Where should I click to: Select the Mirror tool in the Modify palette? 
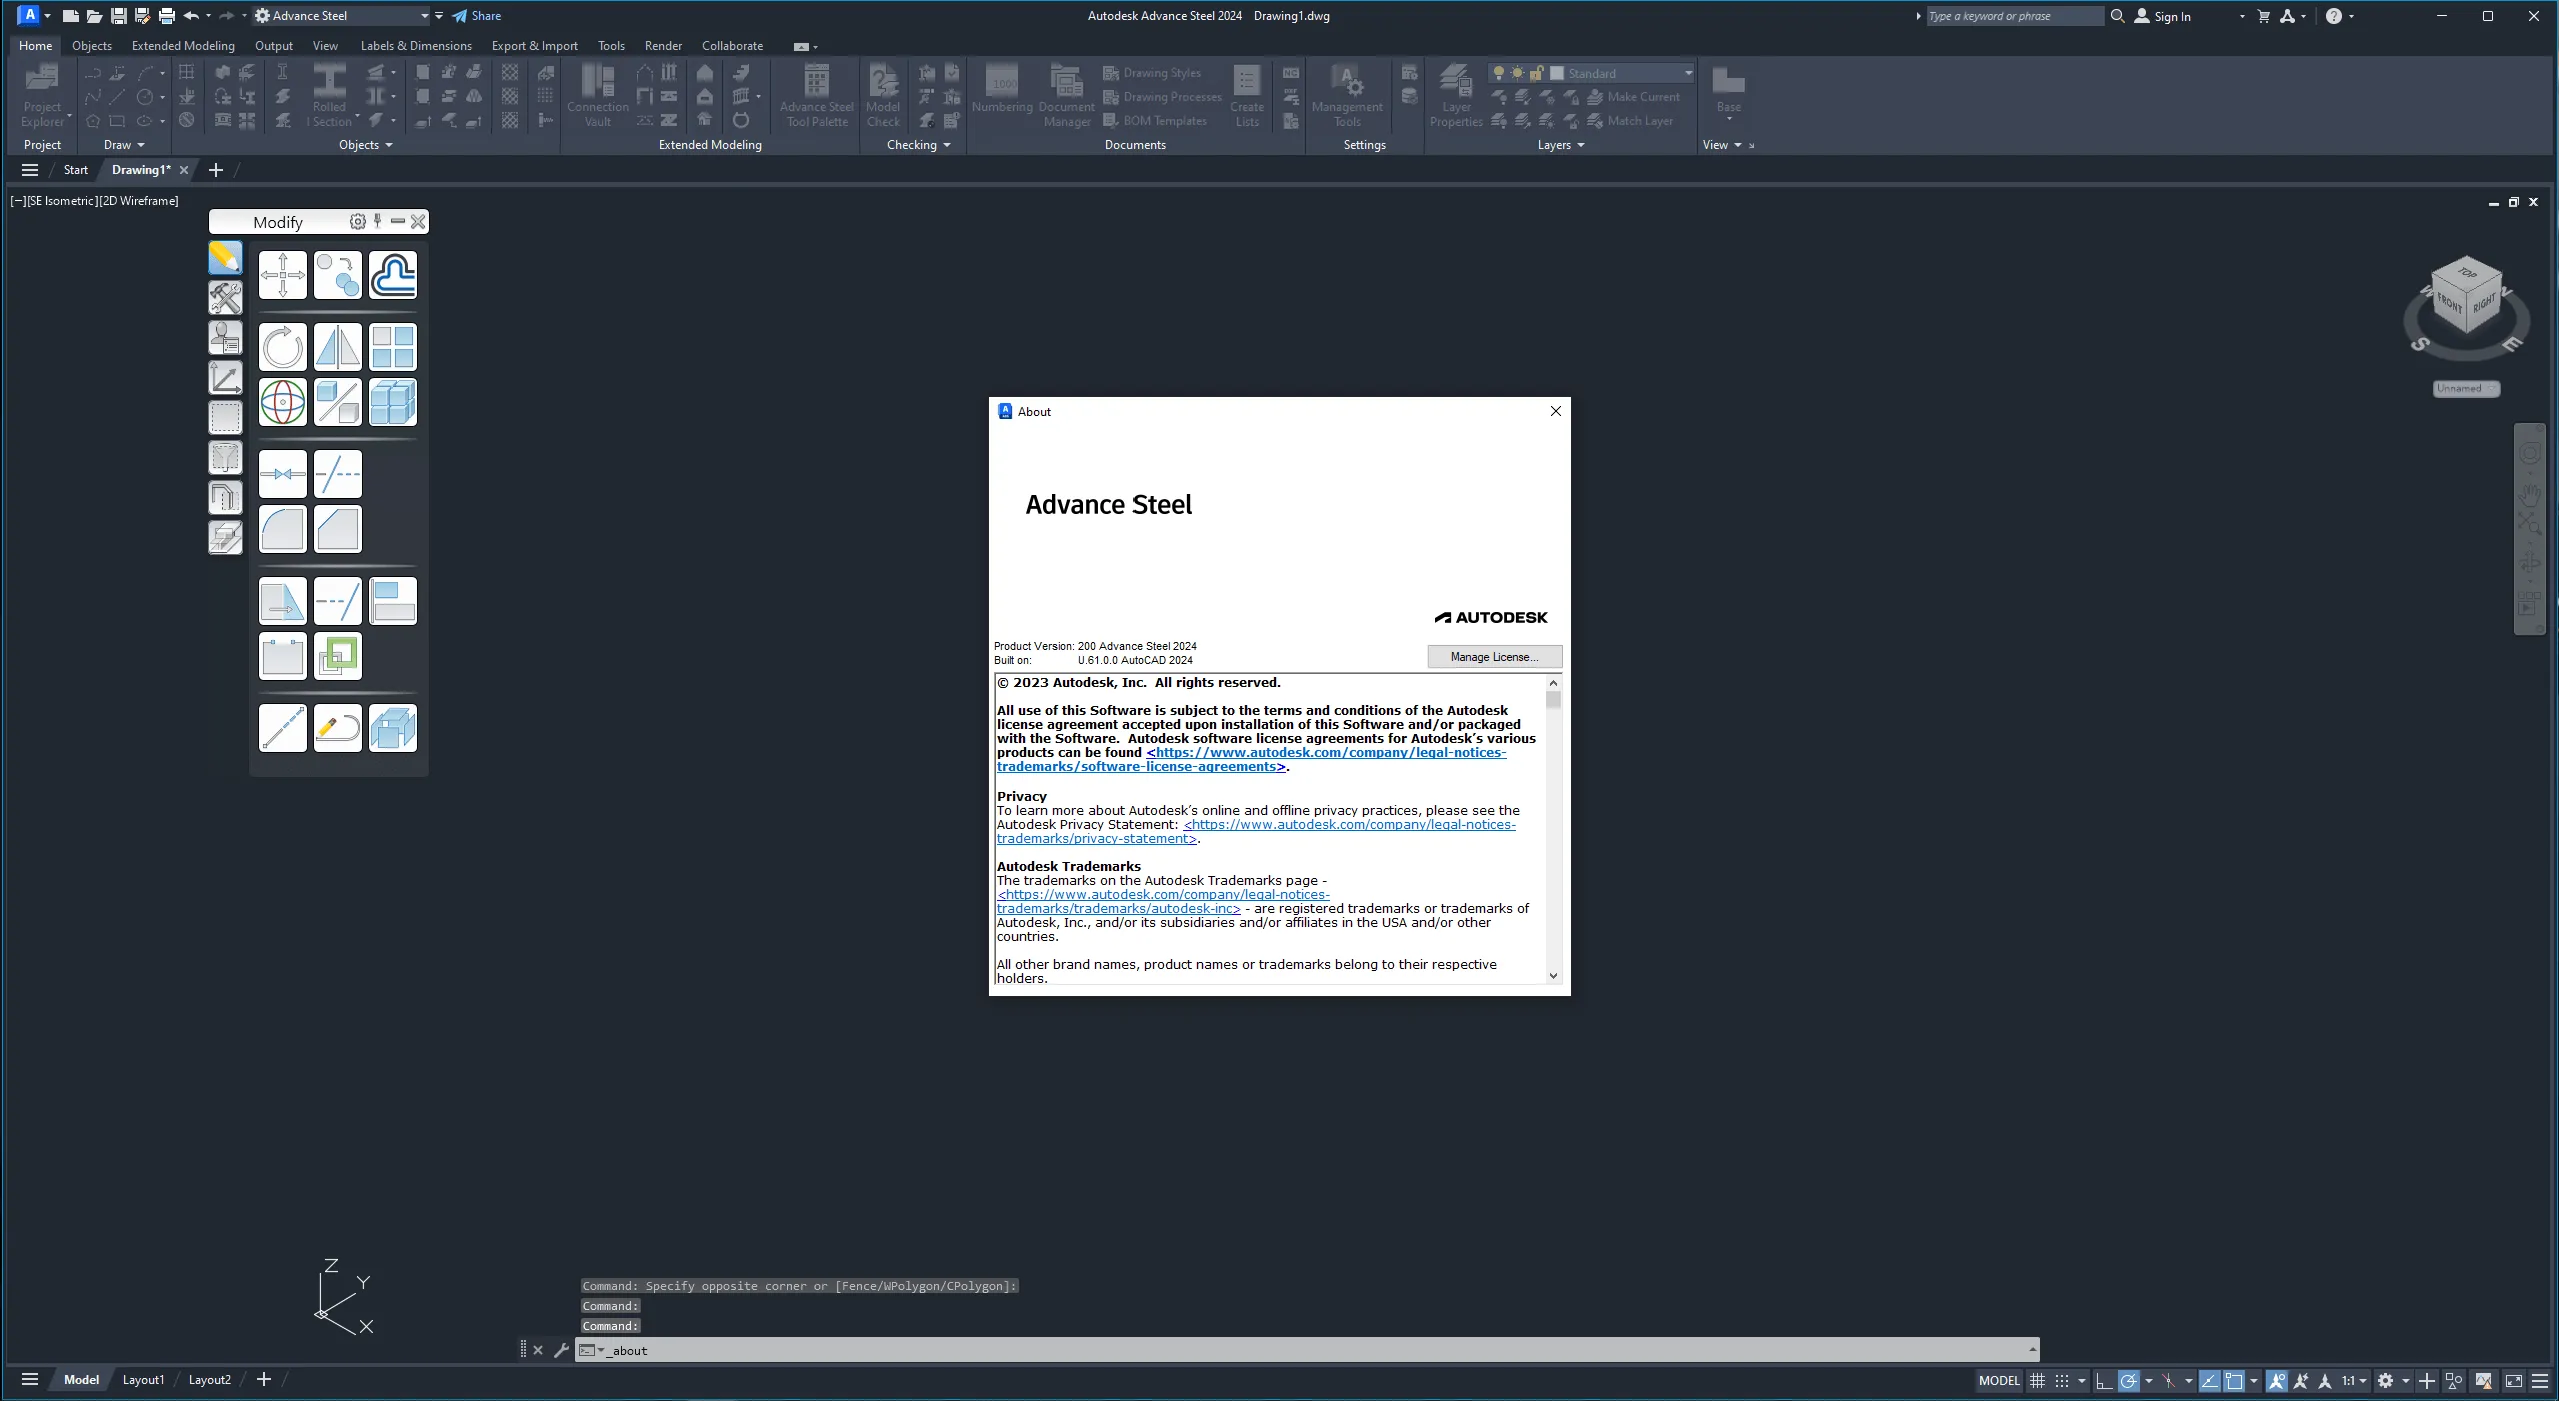point(336,347)
